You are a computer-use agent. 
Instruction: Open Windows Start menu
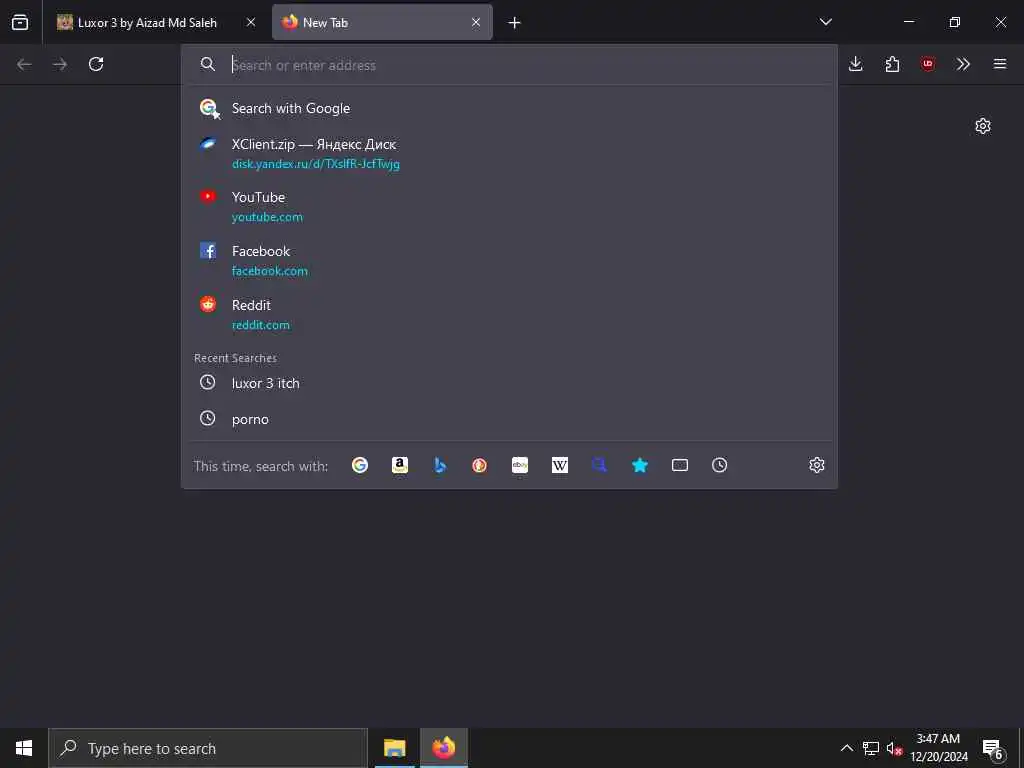pos(24,748)
